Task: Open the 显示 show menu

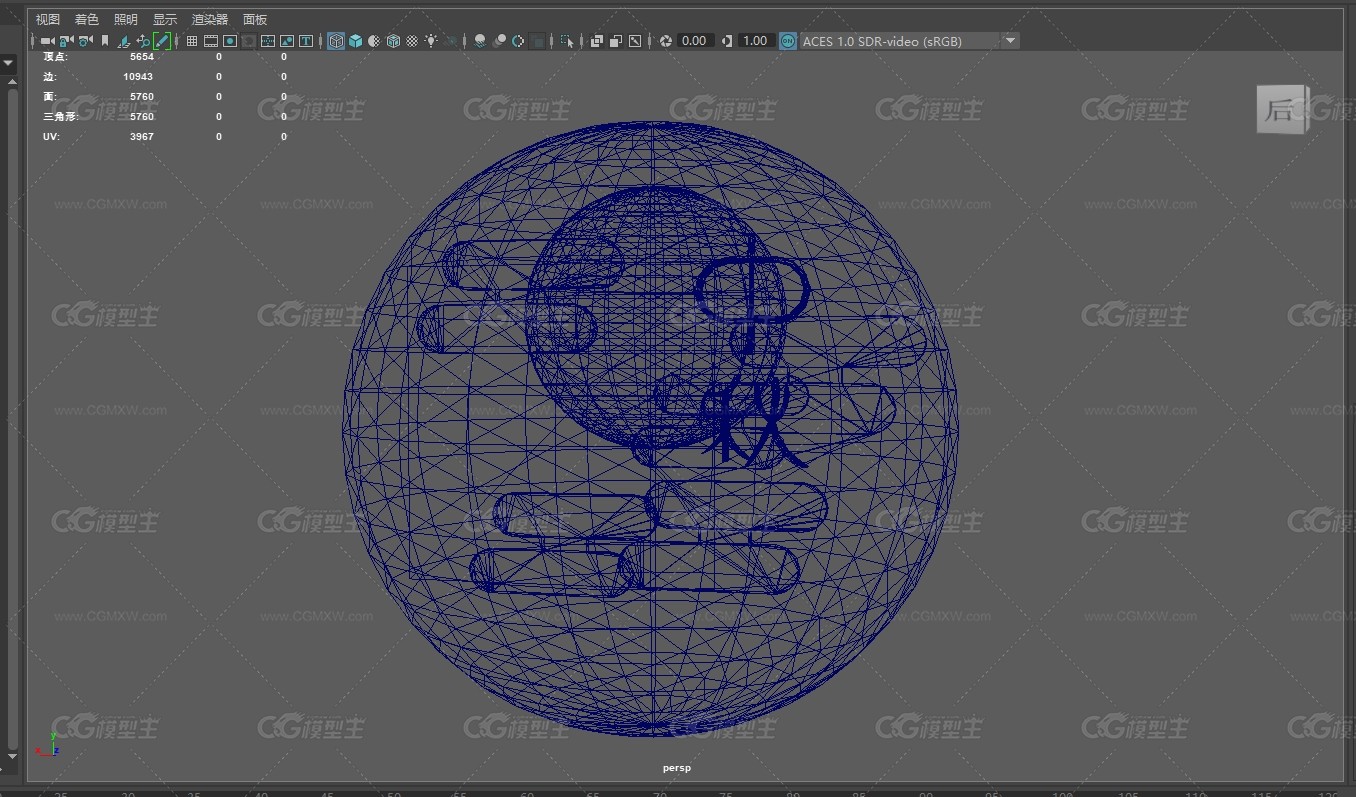Action: (x=165, y=19)
